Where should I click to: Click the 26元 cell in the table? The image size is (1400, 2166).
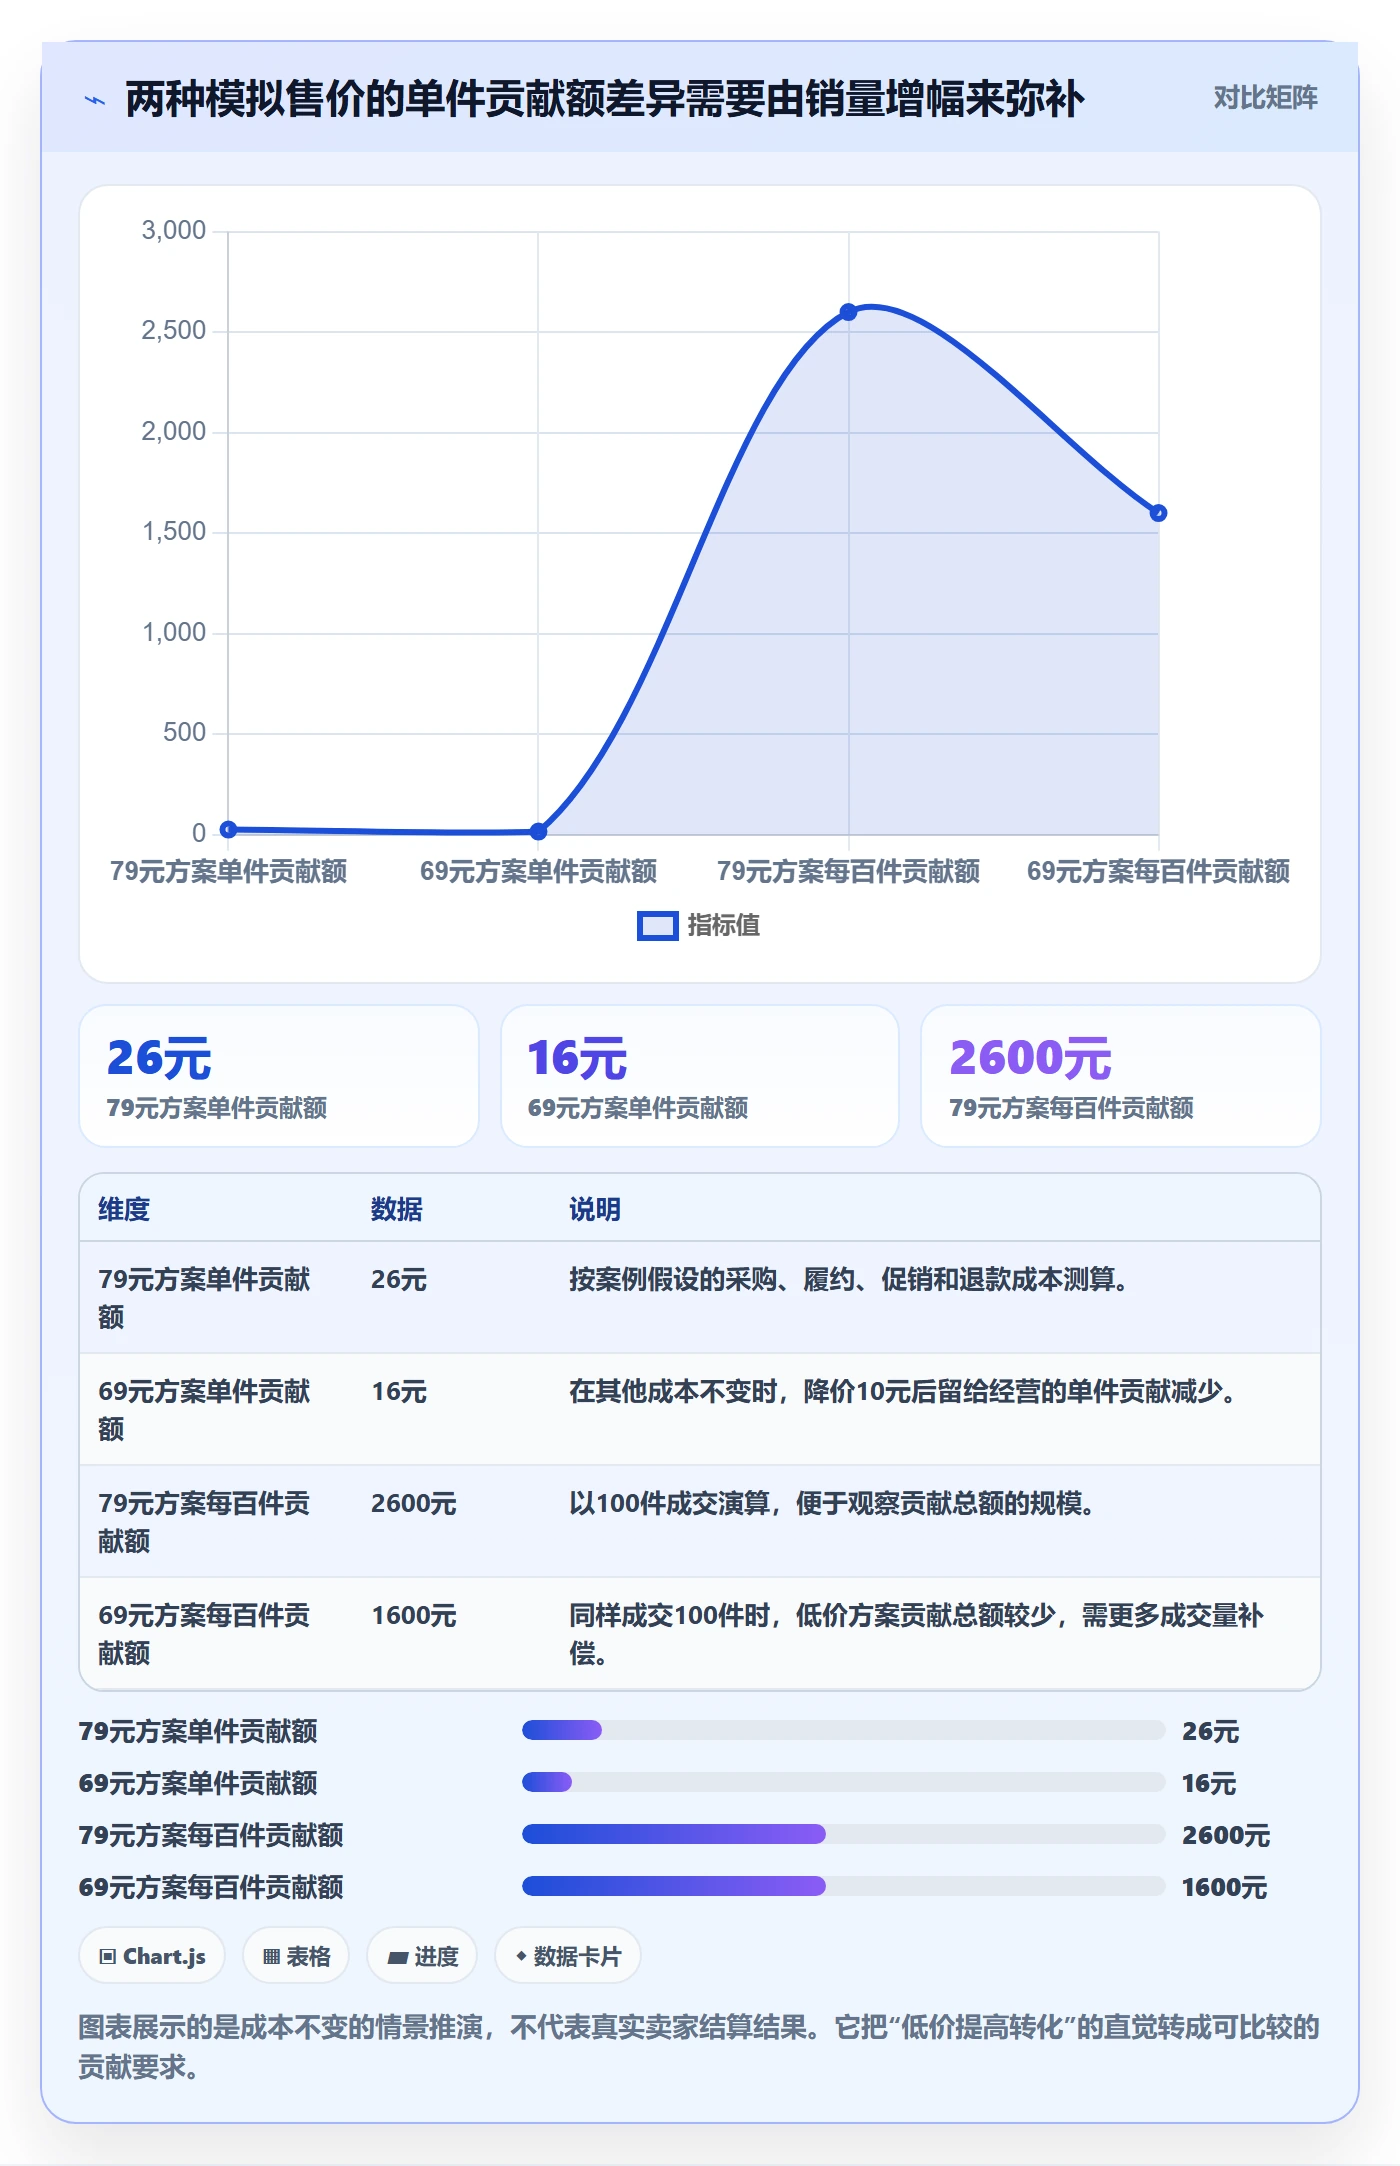click(x=399, y=1279)
